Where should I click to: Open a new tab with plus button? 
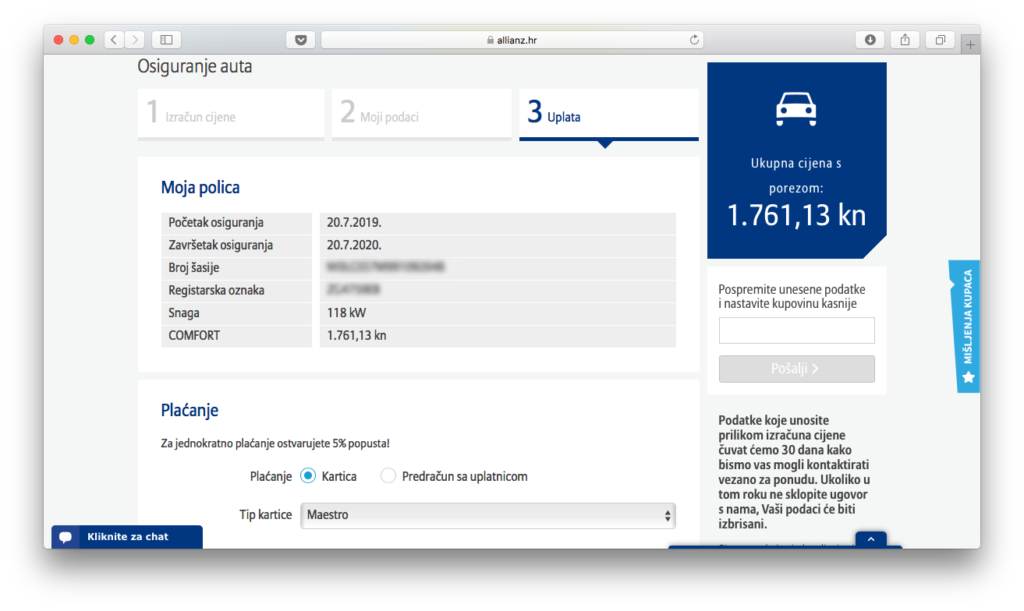pyautogui.click(x=971, y=44)
